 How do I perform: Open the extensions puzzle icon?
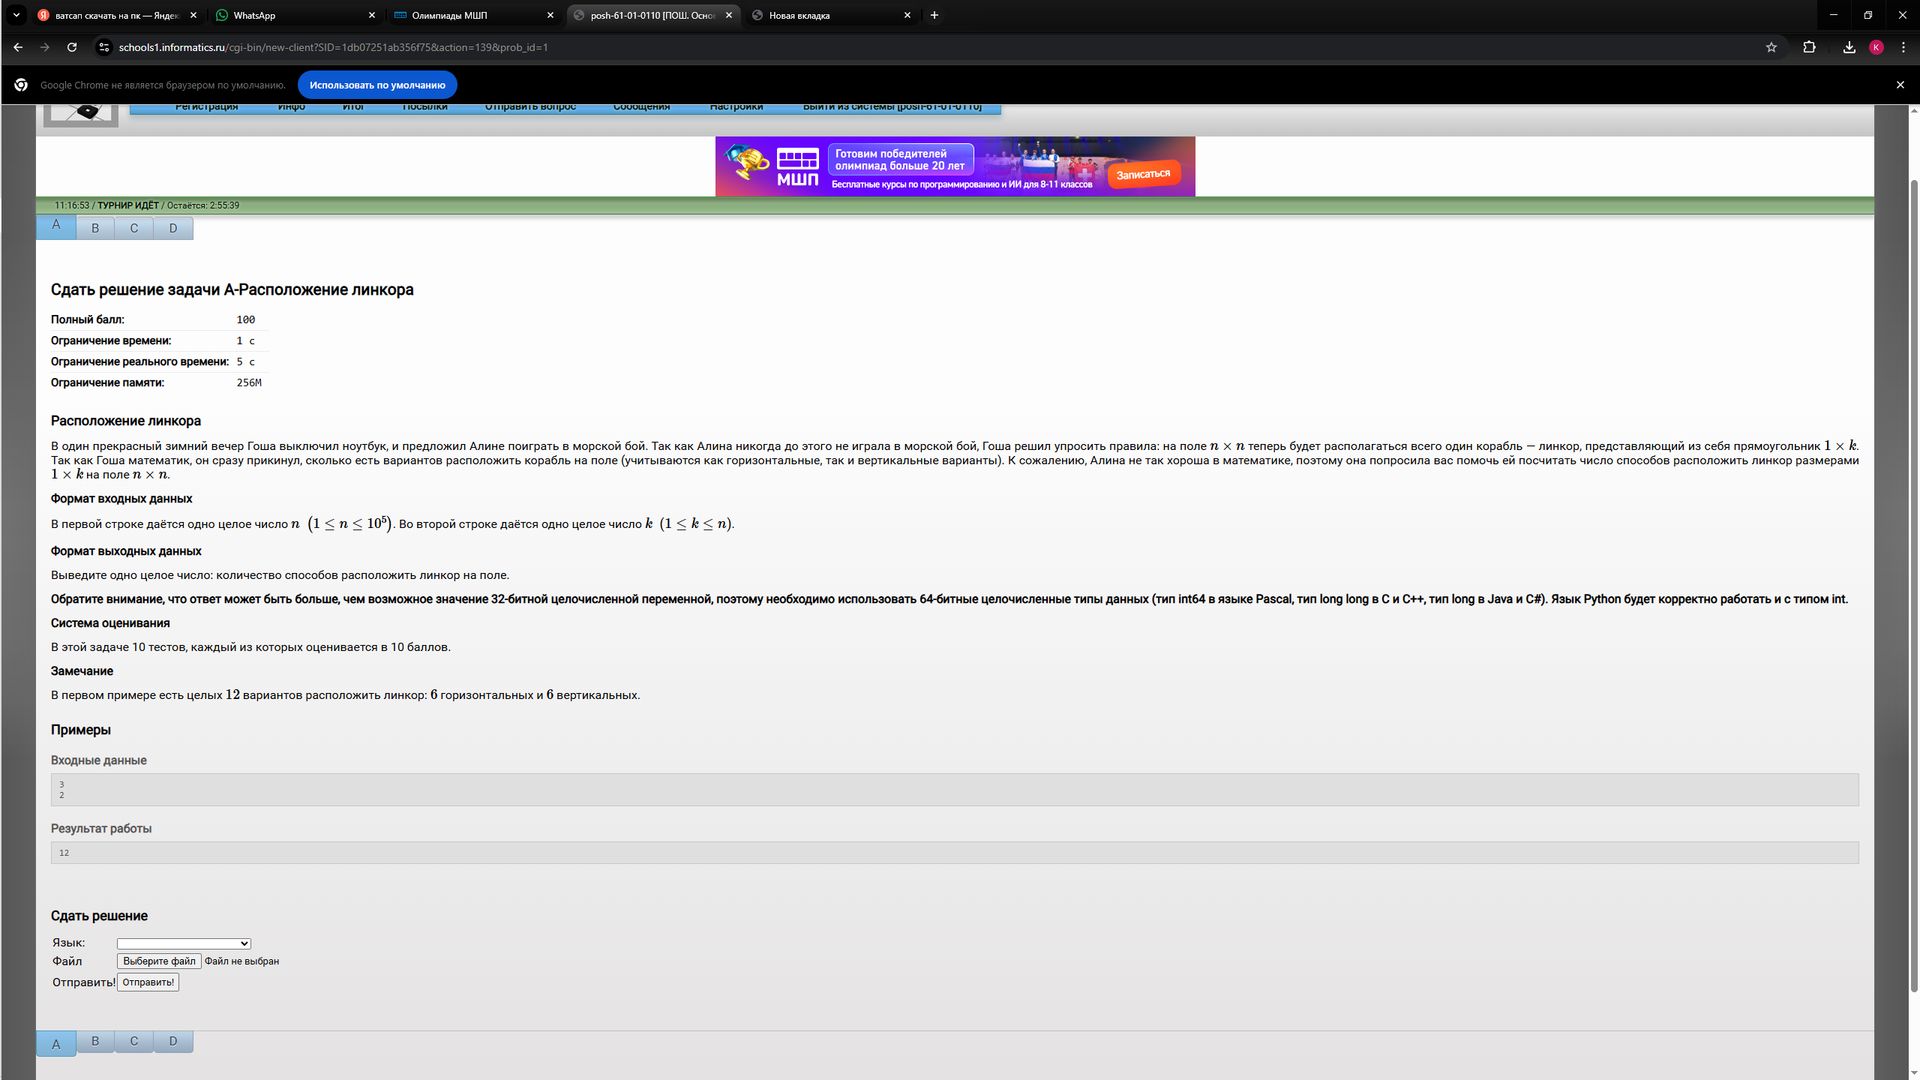click(x=1809, y=47)
